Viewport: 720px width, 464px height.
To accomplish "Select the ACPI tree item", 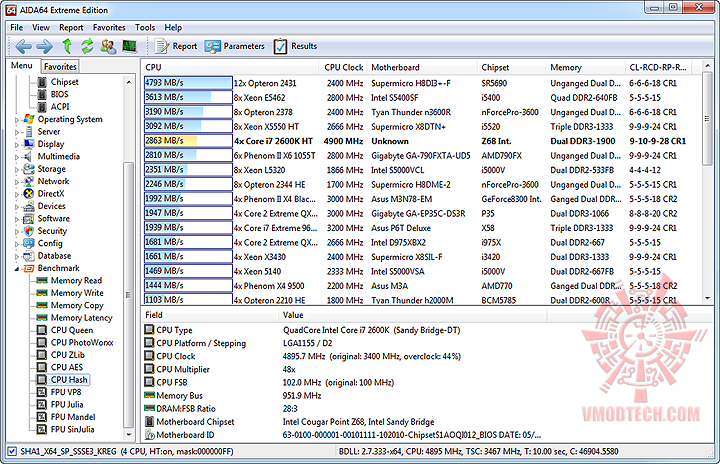I will [x=60, y=107].
